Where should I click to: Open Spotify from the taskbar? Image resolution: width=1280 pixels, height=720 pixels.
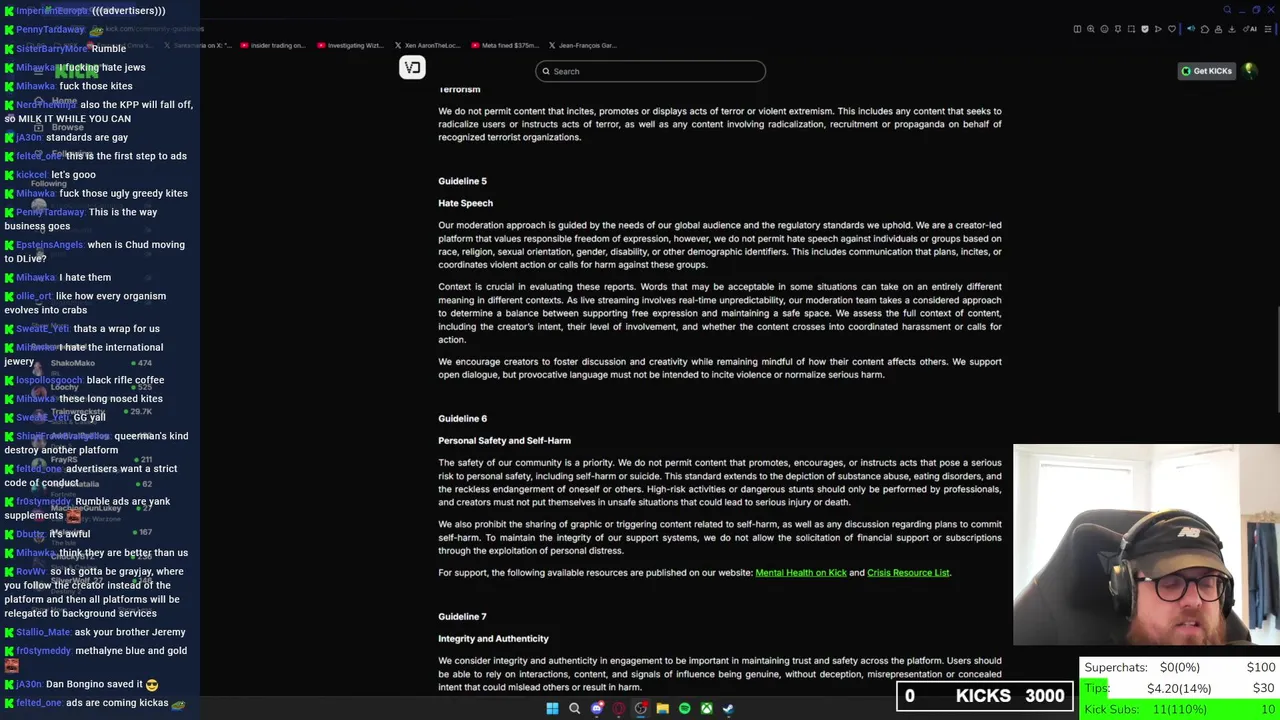point(684,708)
